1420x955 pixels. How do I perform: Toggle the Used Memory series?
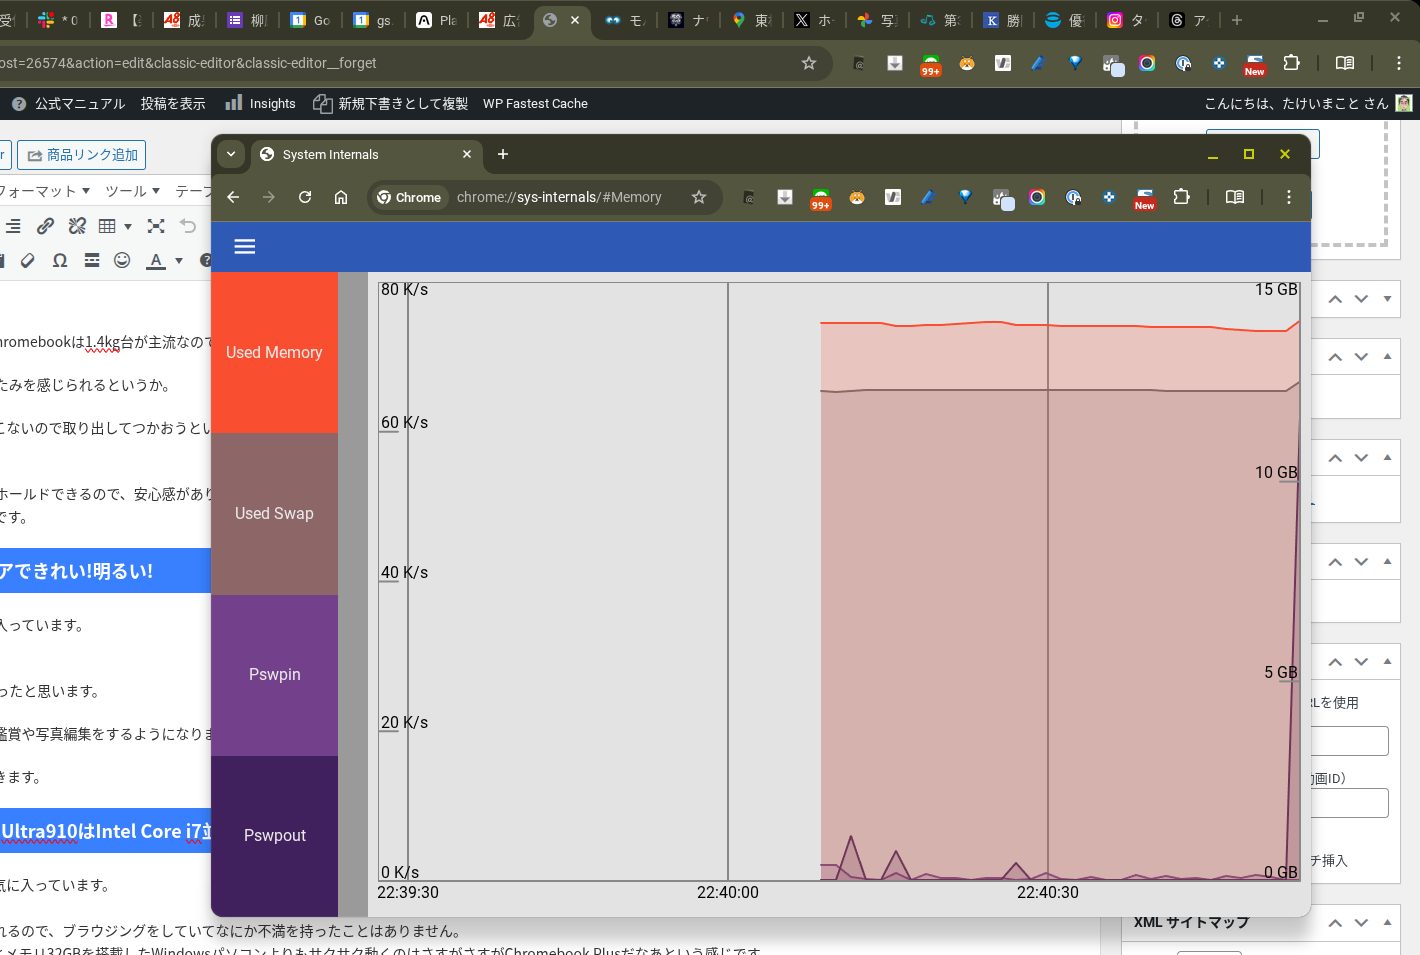tap(274, 352)
